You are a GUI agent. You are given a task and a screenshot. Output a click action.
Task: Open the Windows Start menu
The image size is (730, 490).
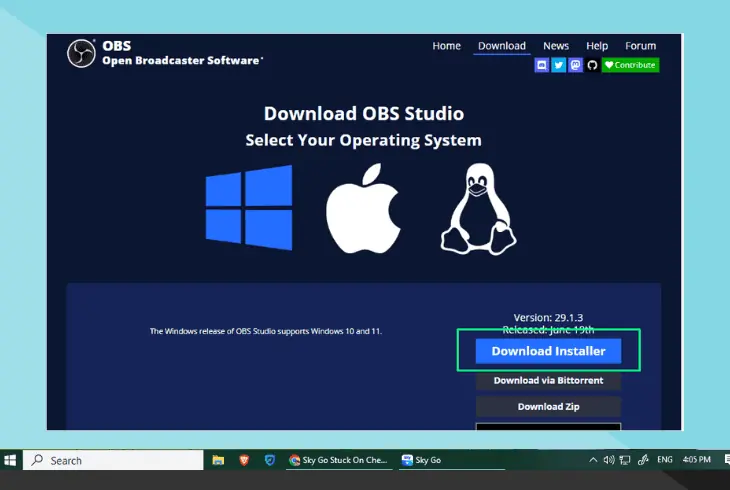click(x=10, y=460)
